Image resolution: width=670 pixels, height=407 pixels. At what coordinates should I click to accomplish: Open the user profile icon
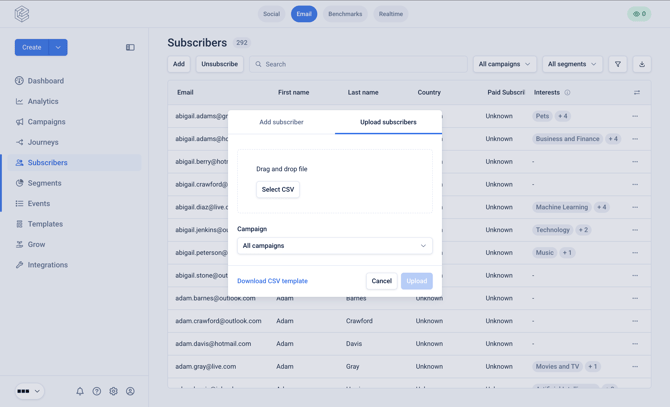tap(130, 391)
